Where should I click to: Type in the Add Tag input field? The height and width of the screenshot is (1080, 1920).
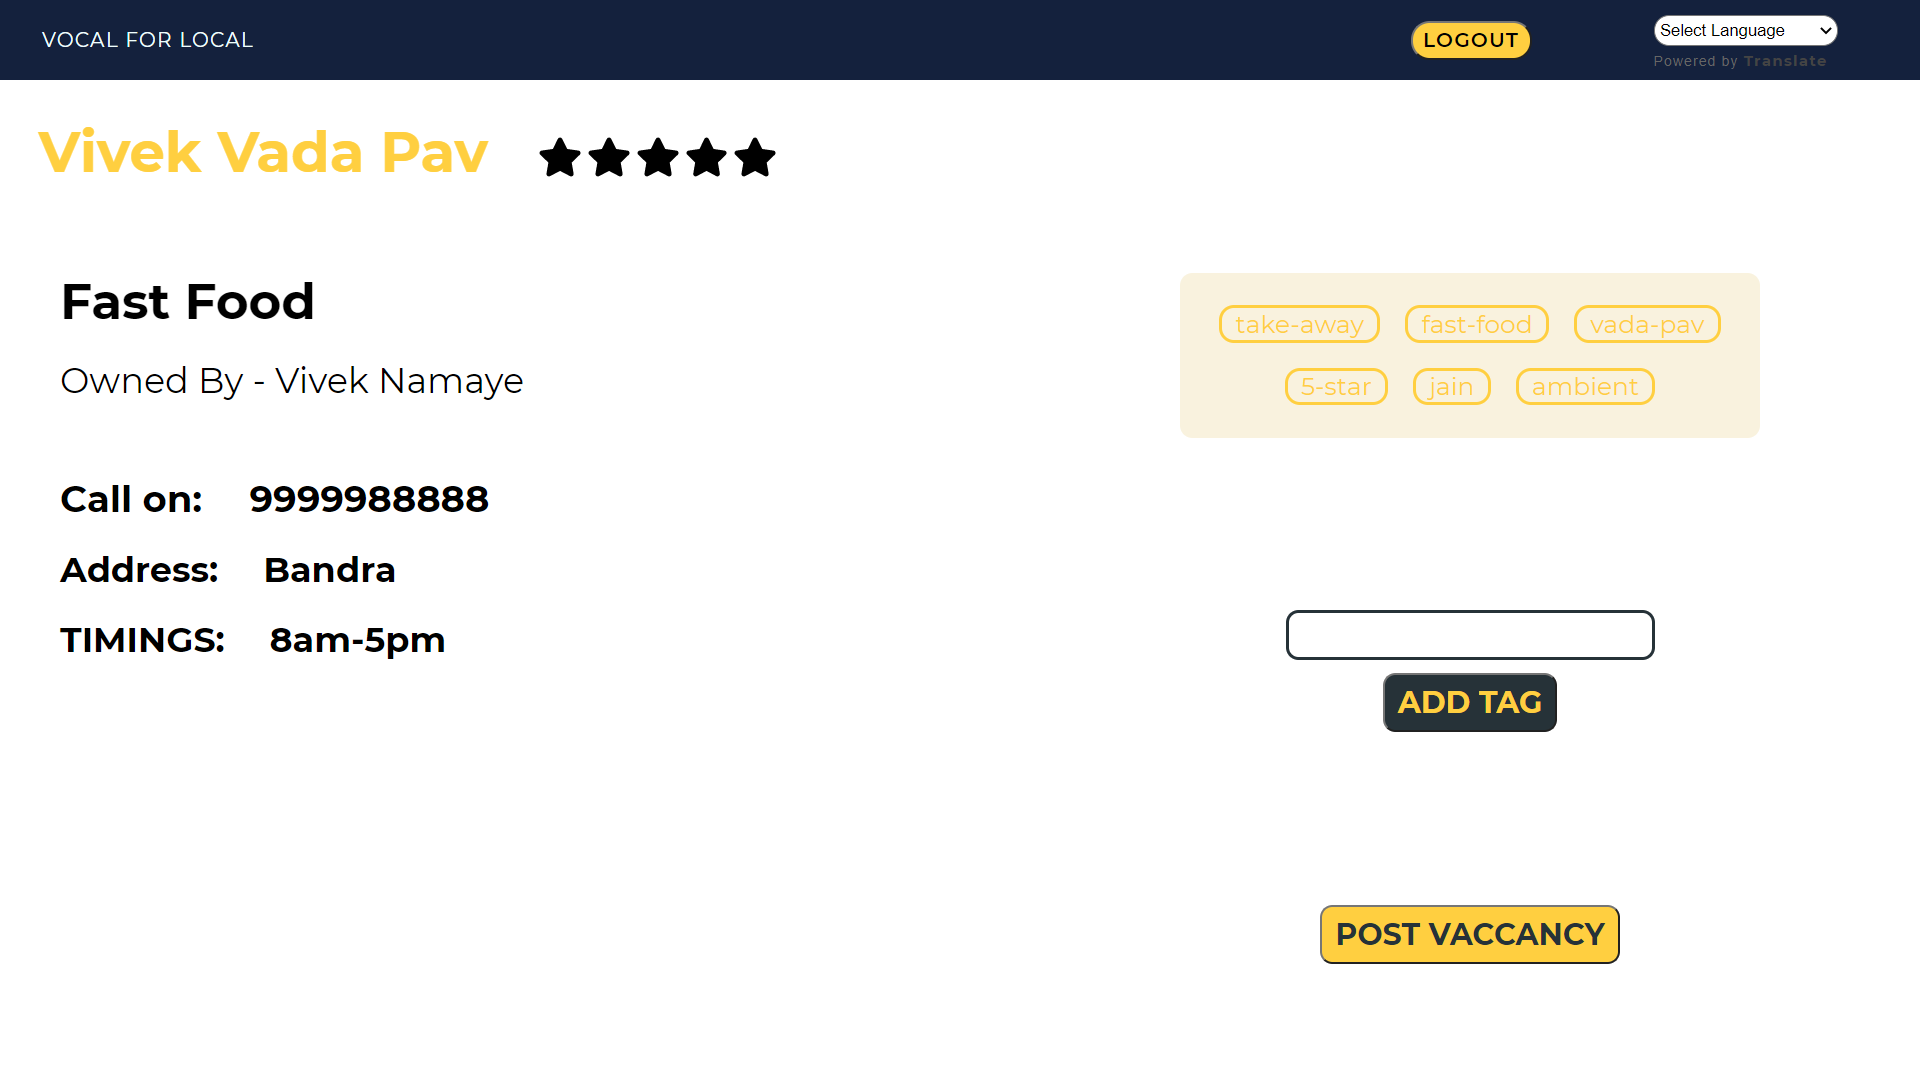[x=1469, y=634]
